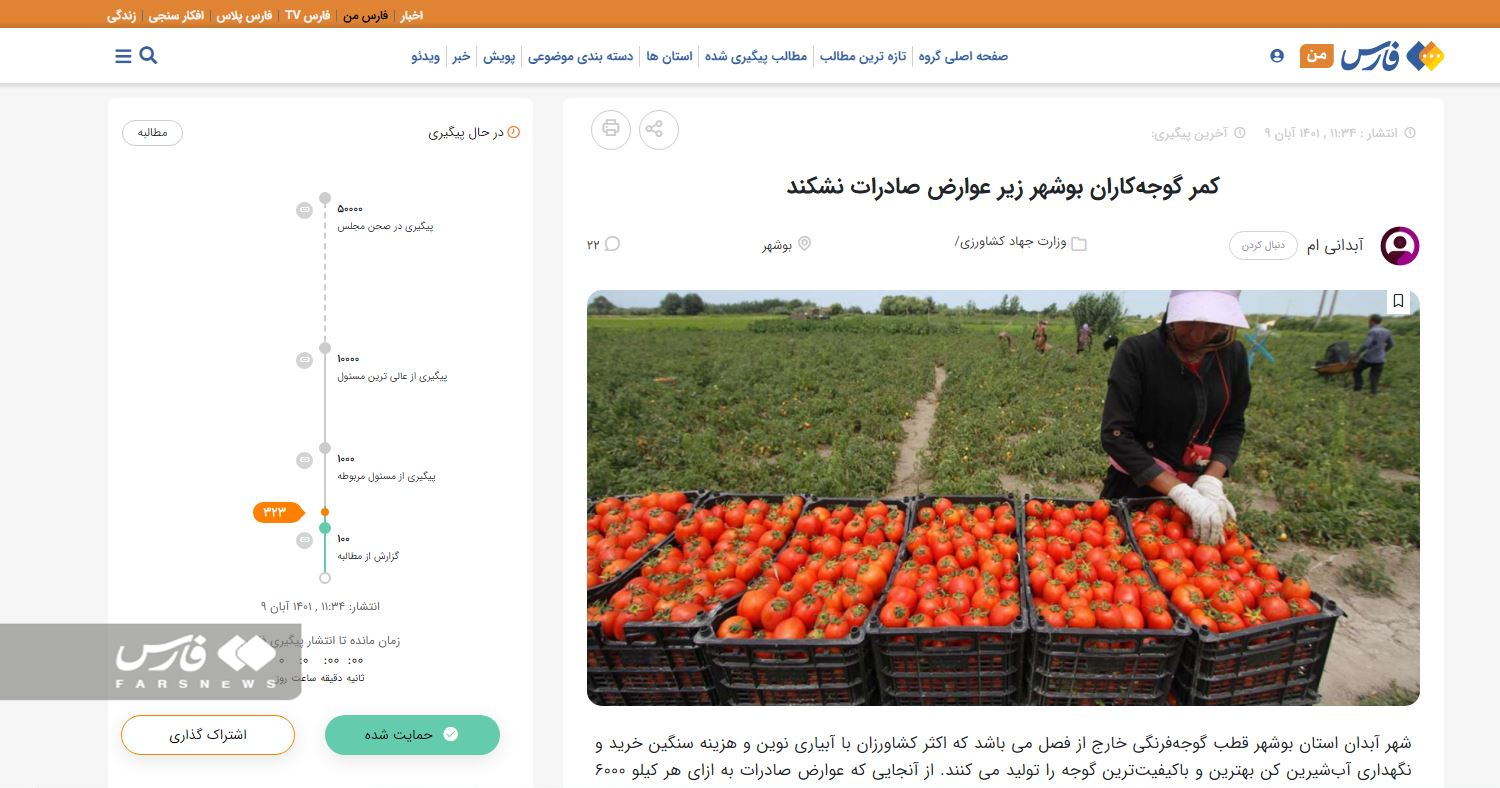Open the استان ها navigation menu
This screenshot has height=788, width=1500.
(x=669, y=56)
